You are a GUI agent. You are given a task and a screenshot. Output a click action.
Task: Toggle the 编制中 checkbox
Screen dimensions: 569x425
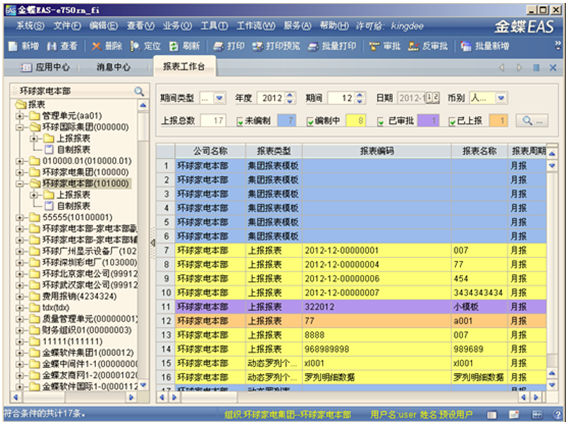310,122
